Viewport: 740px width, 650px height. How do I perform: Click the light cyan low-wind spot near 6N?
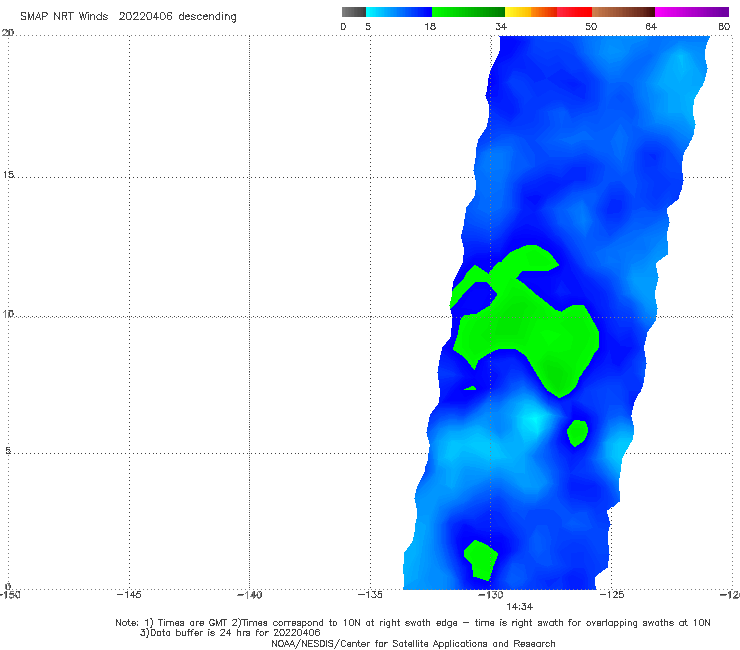coord(534,420)
